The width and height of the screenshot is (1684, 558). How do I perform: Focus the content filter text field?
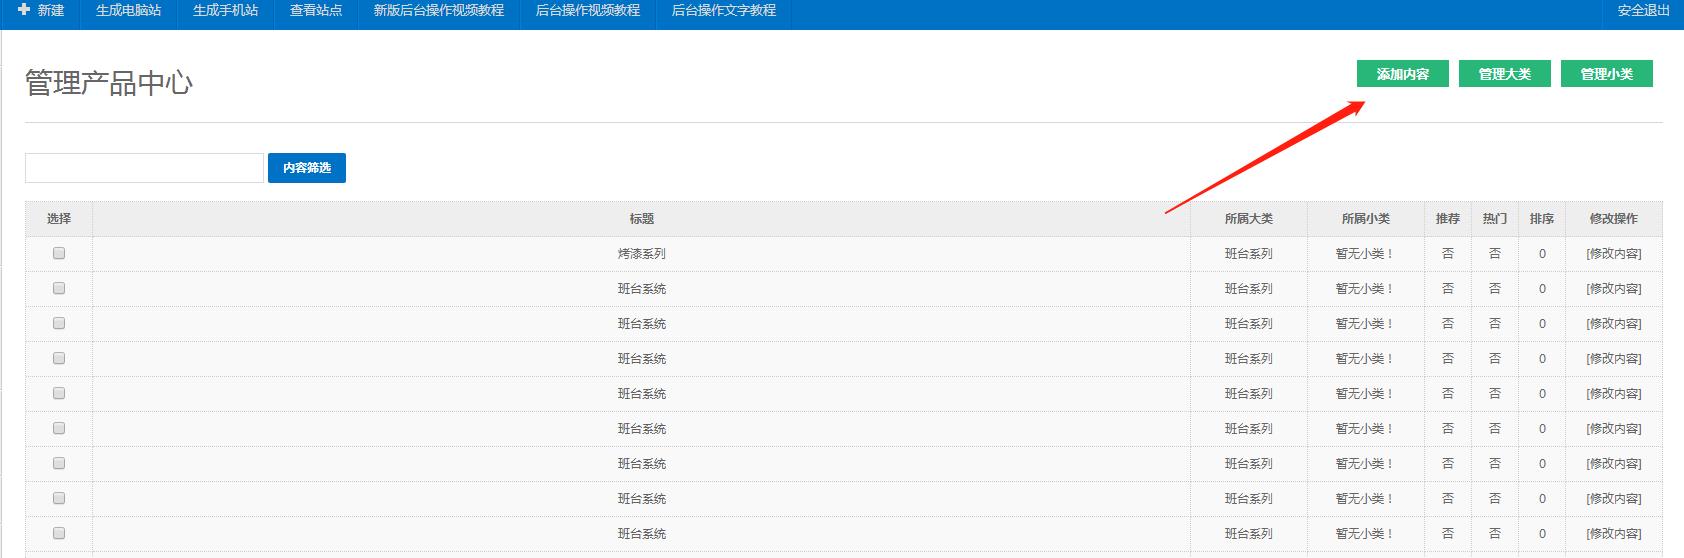(144, 168)
